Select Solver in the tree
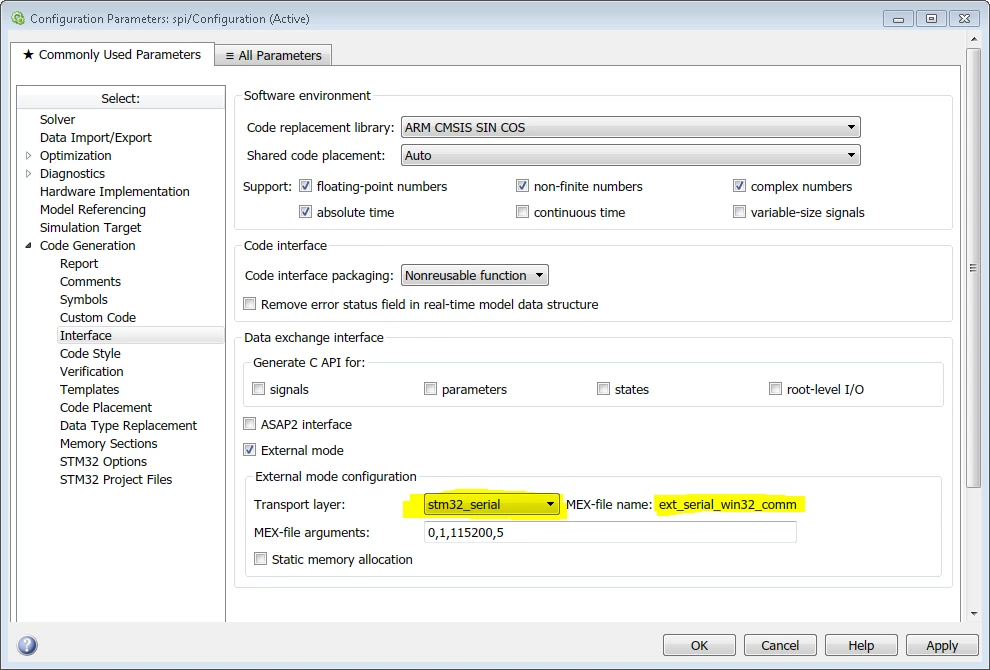Image resolution: width=990 pixels, height=670 pixels. [x=57, y=119]
